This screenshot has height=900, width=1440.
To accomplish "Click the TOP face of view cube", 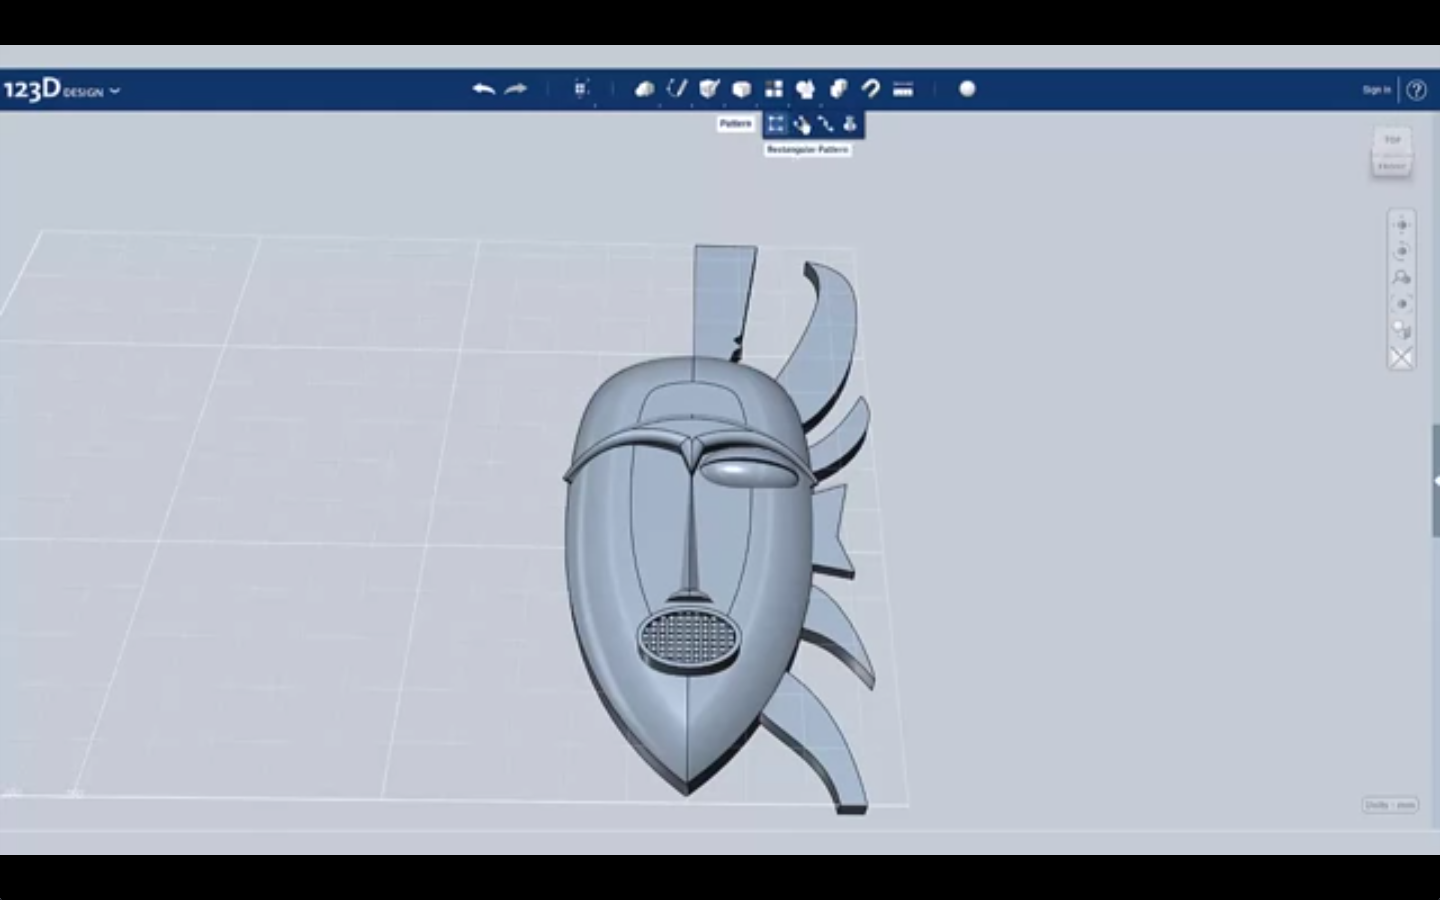I will point(1392,140).
